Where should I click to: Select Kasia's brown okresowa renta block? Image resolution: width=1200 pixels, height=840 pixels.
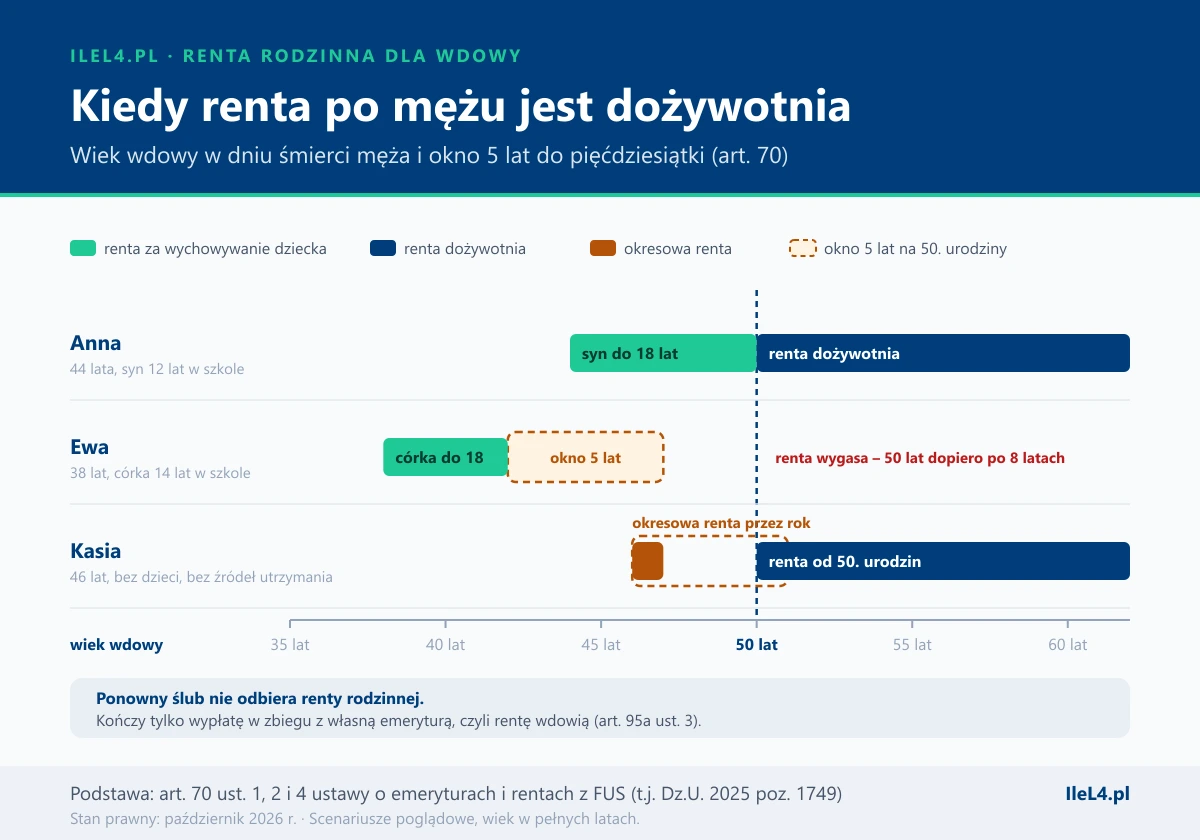click(x=648, y=561)
